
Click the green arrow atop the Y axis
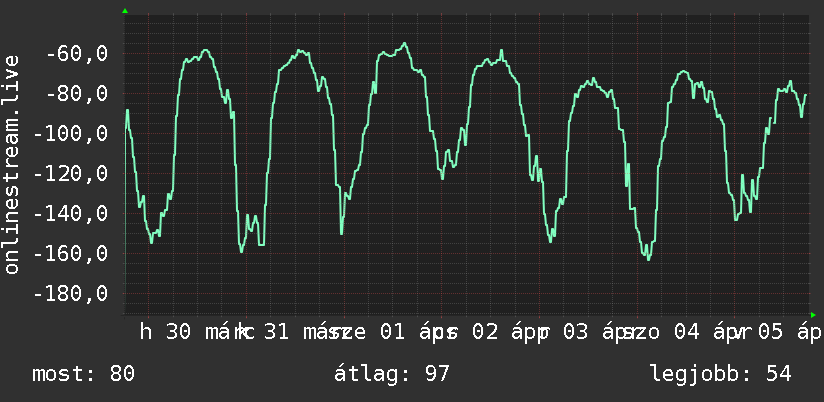[125, 11]
